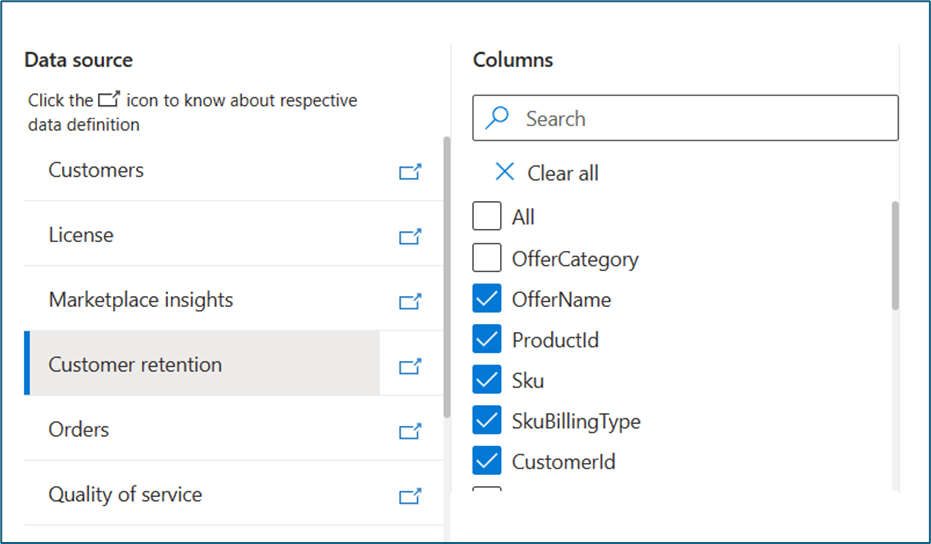
Task: Uncheck the OfferName checkbox
Action: click(x=487, y=299)
